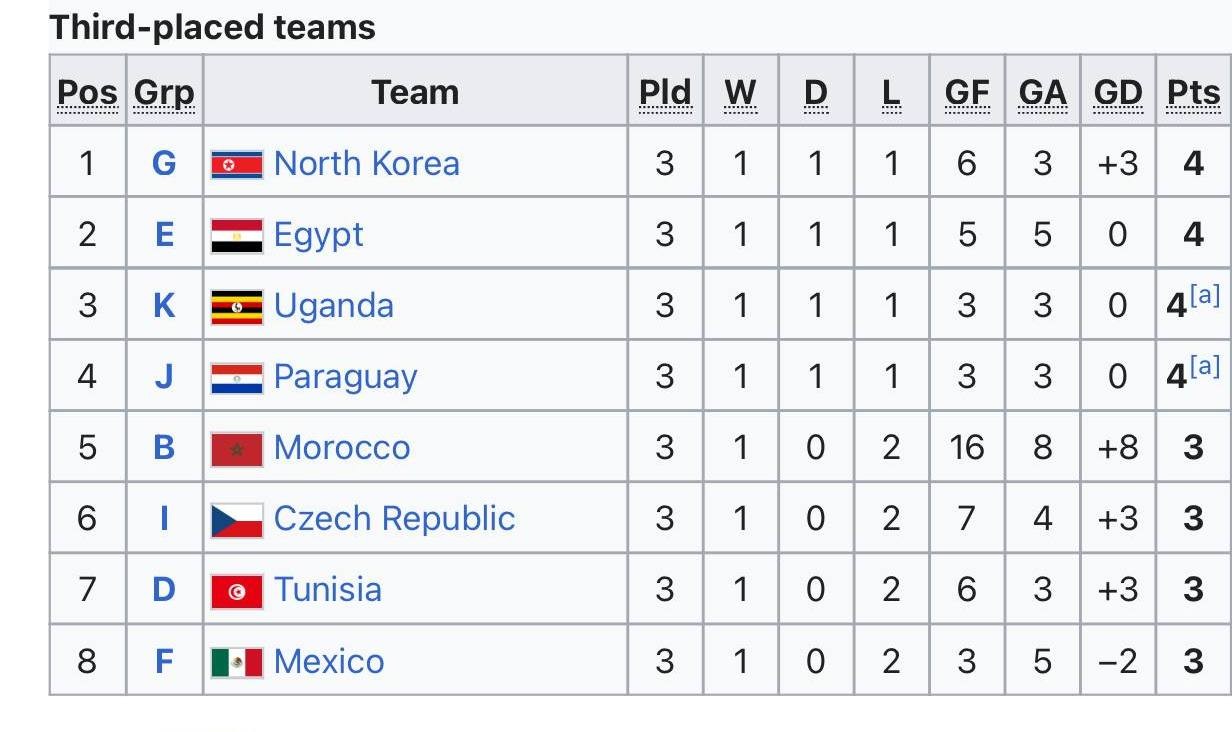Follow the Group G link
The width and height of the screenshot is (1232, 732).
point(164,163)
